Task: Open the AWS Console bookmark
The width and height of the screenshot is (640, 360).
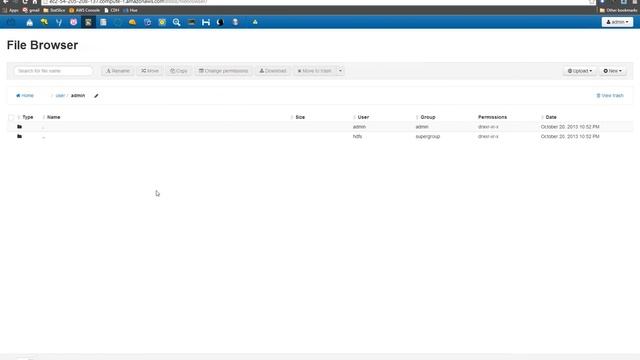Action: click(84, 10)
